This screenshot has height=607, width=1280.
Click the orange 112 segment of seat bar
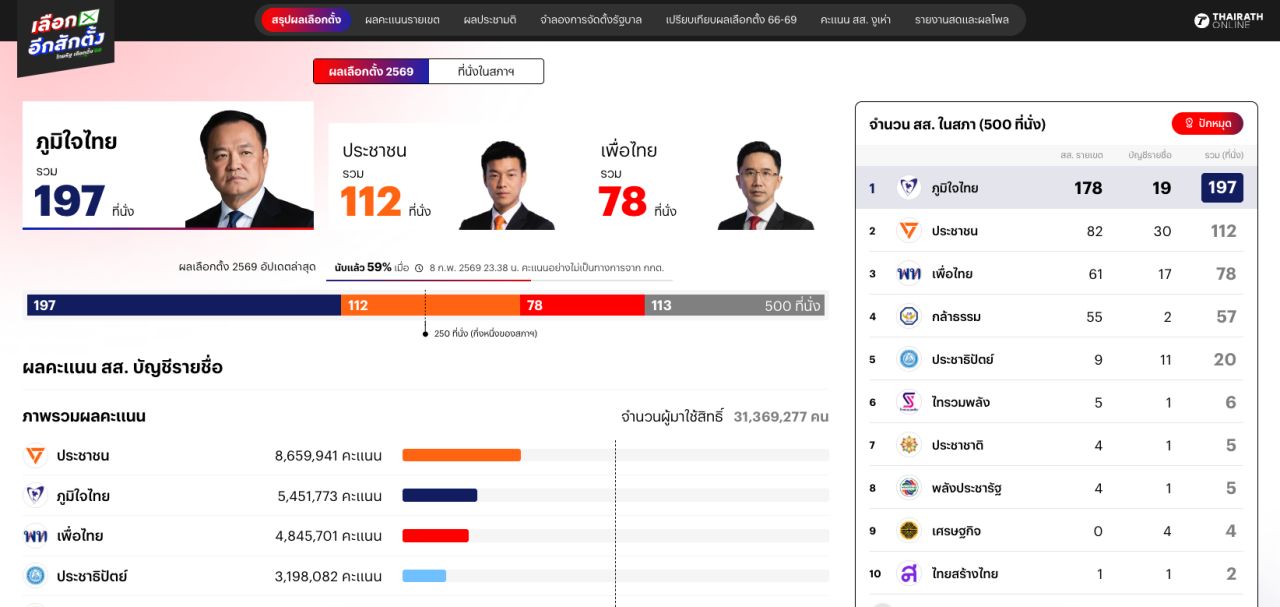tap(430, 305)
